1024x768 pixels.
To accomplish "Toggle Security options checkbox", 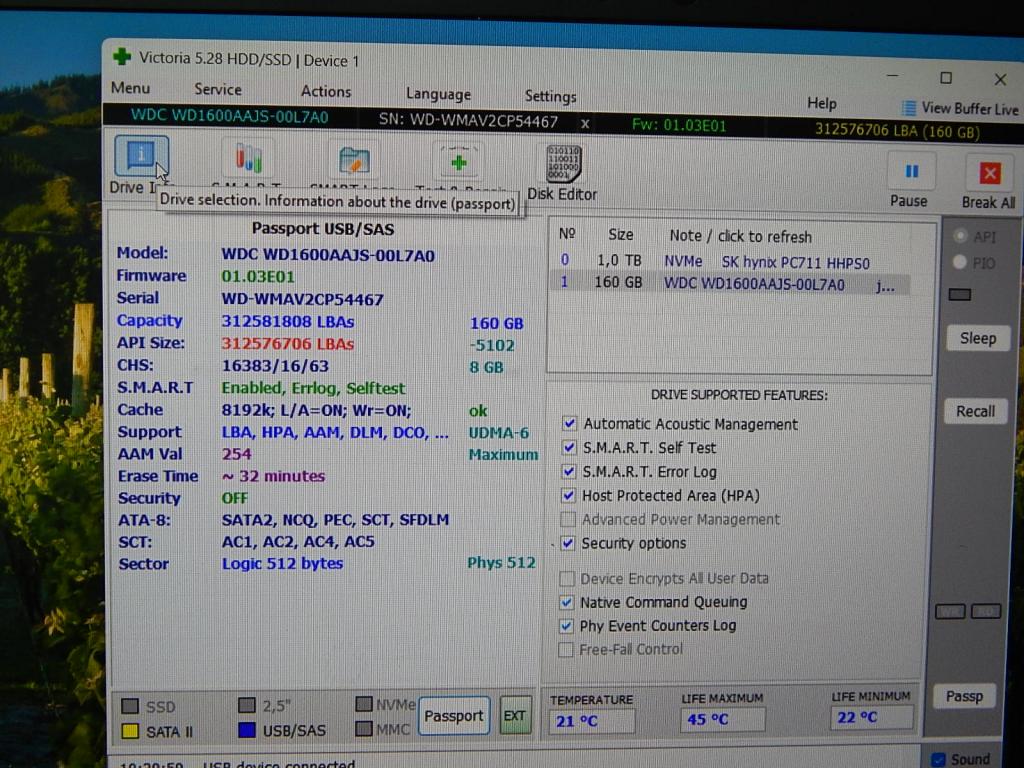I will point(568,543).
